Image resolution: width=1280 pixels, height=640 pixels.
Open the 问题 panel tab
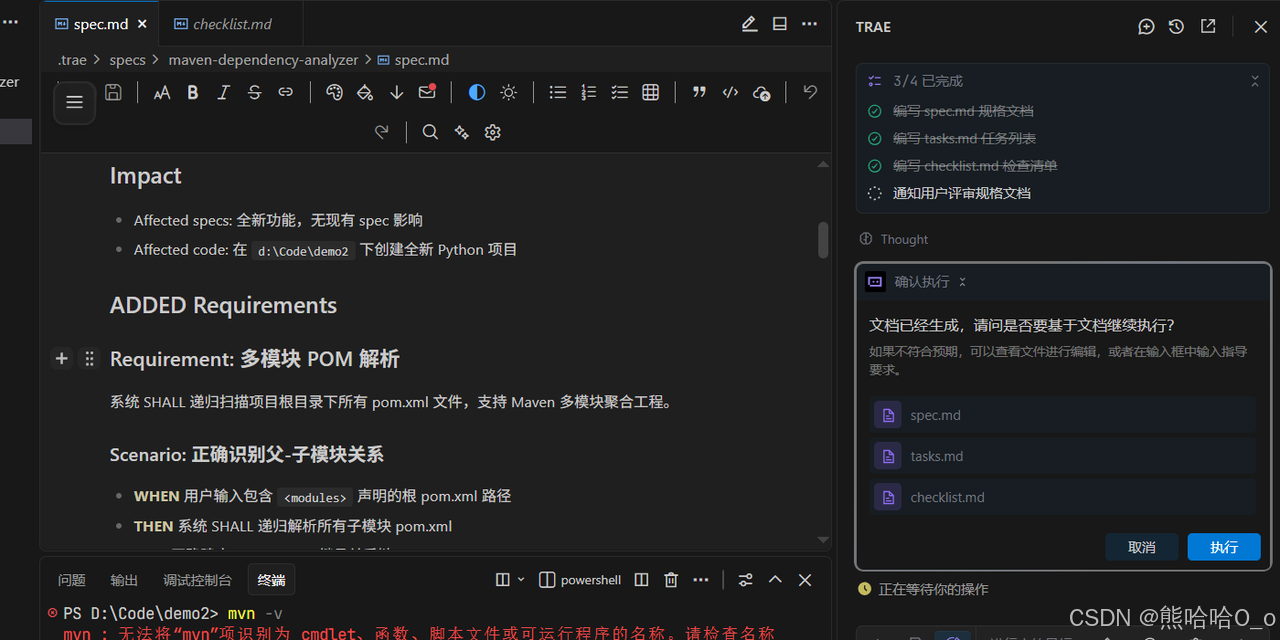[72, 580]
